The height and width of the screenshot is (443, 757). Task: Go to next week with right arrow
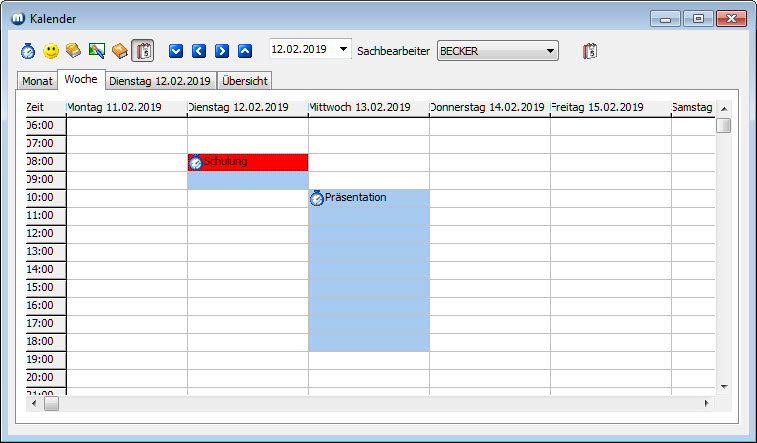(x=222, y=50)
